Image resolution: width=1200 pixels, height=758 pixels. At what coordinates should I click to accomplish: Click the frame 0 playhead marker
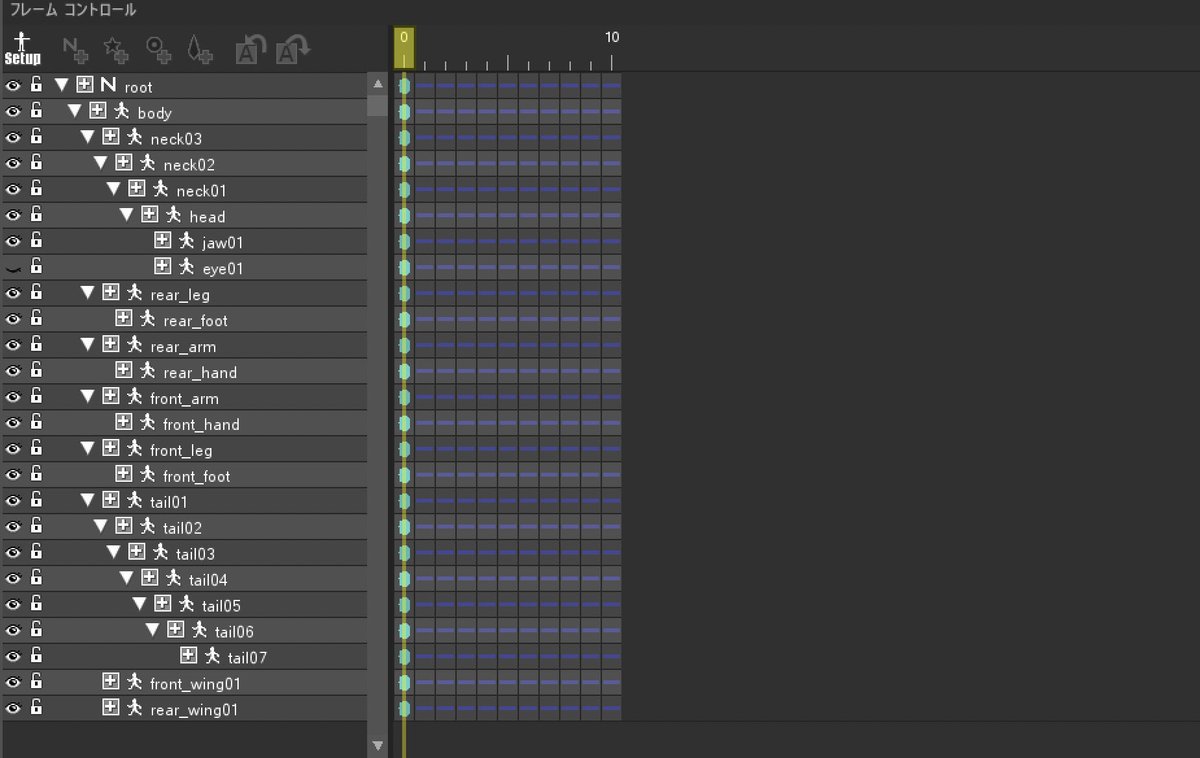pos(404,48)
